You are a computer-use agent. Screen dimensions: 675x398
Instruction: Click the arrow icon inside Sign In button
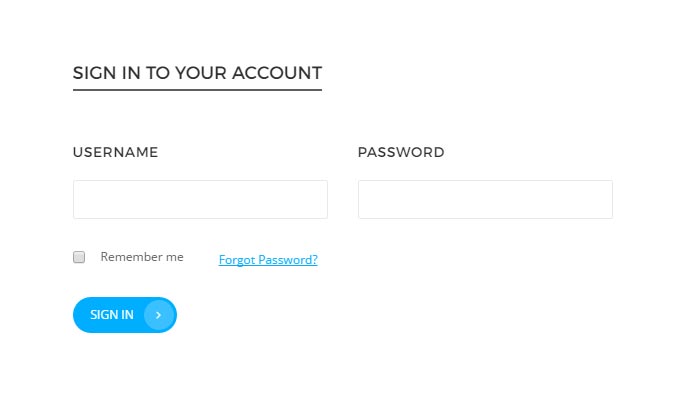[158, 315]
